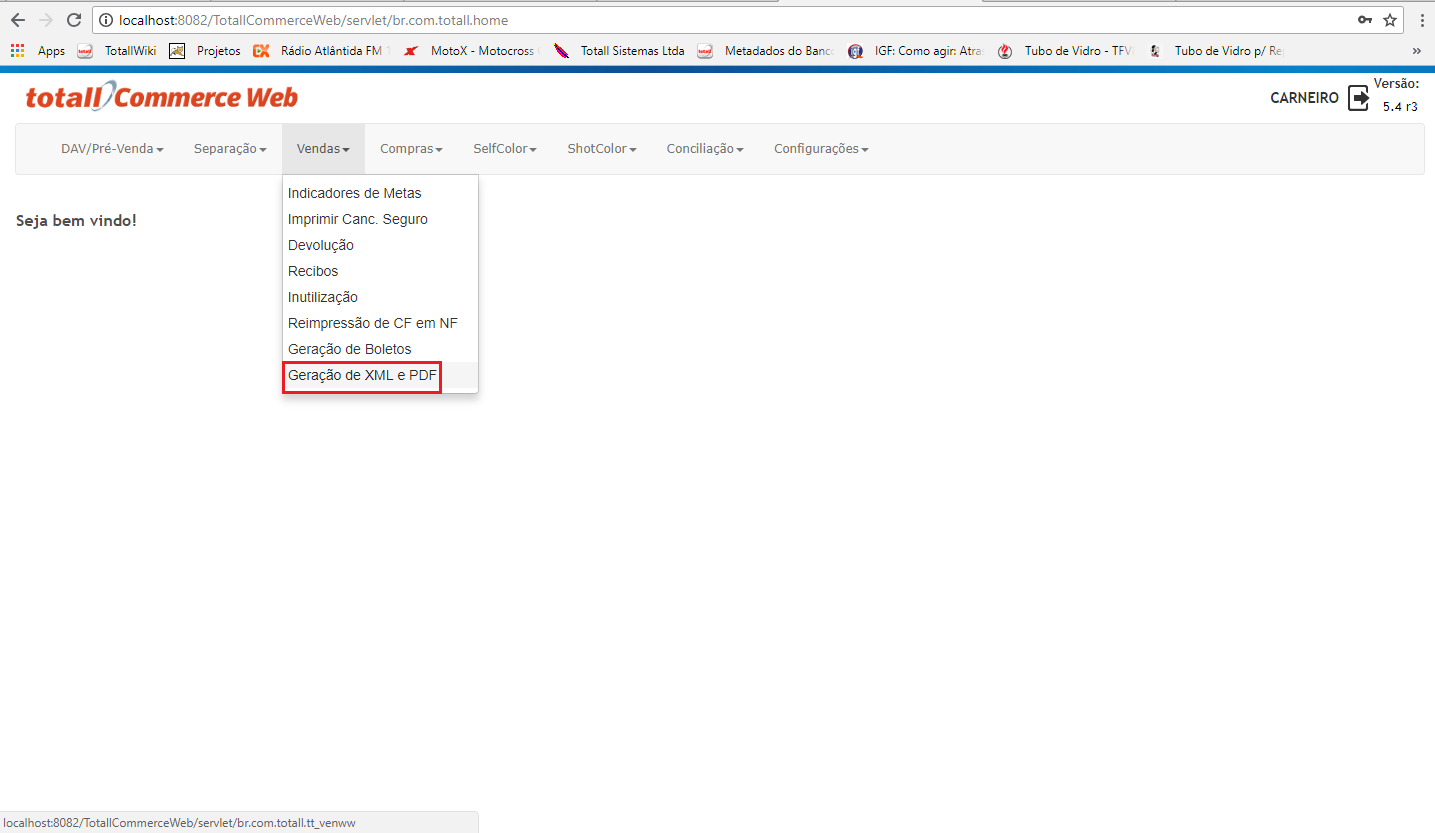
Task: Expand the DAV/Pré-Venda dropdown menu
Action: click(x=112, y=149)
